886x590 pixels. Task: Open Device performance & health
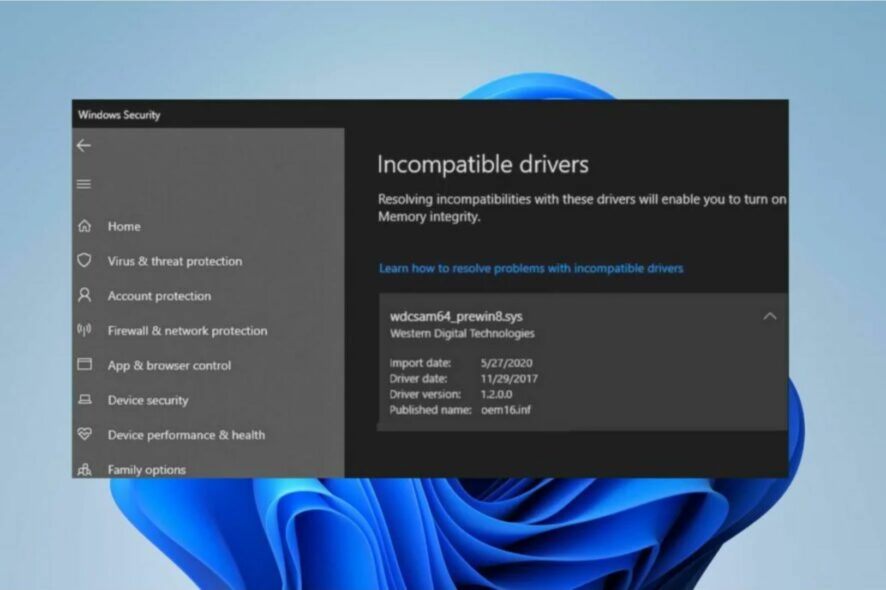(x=186, y=435)
